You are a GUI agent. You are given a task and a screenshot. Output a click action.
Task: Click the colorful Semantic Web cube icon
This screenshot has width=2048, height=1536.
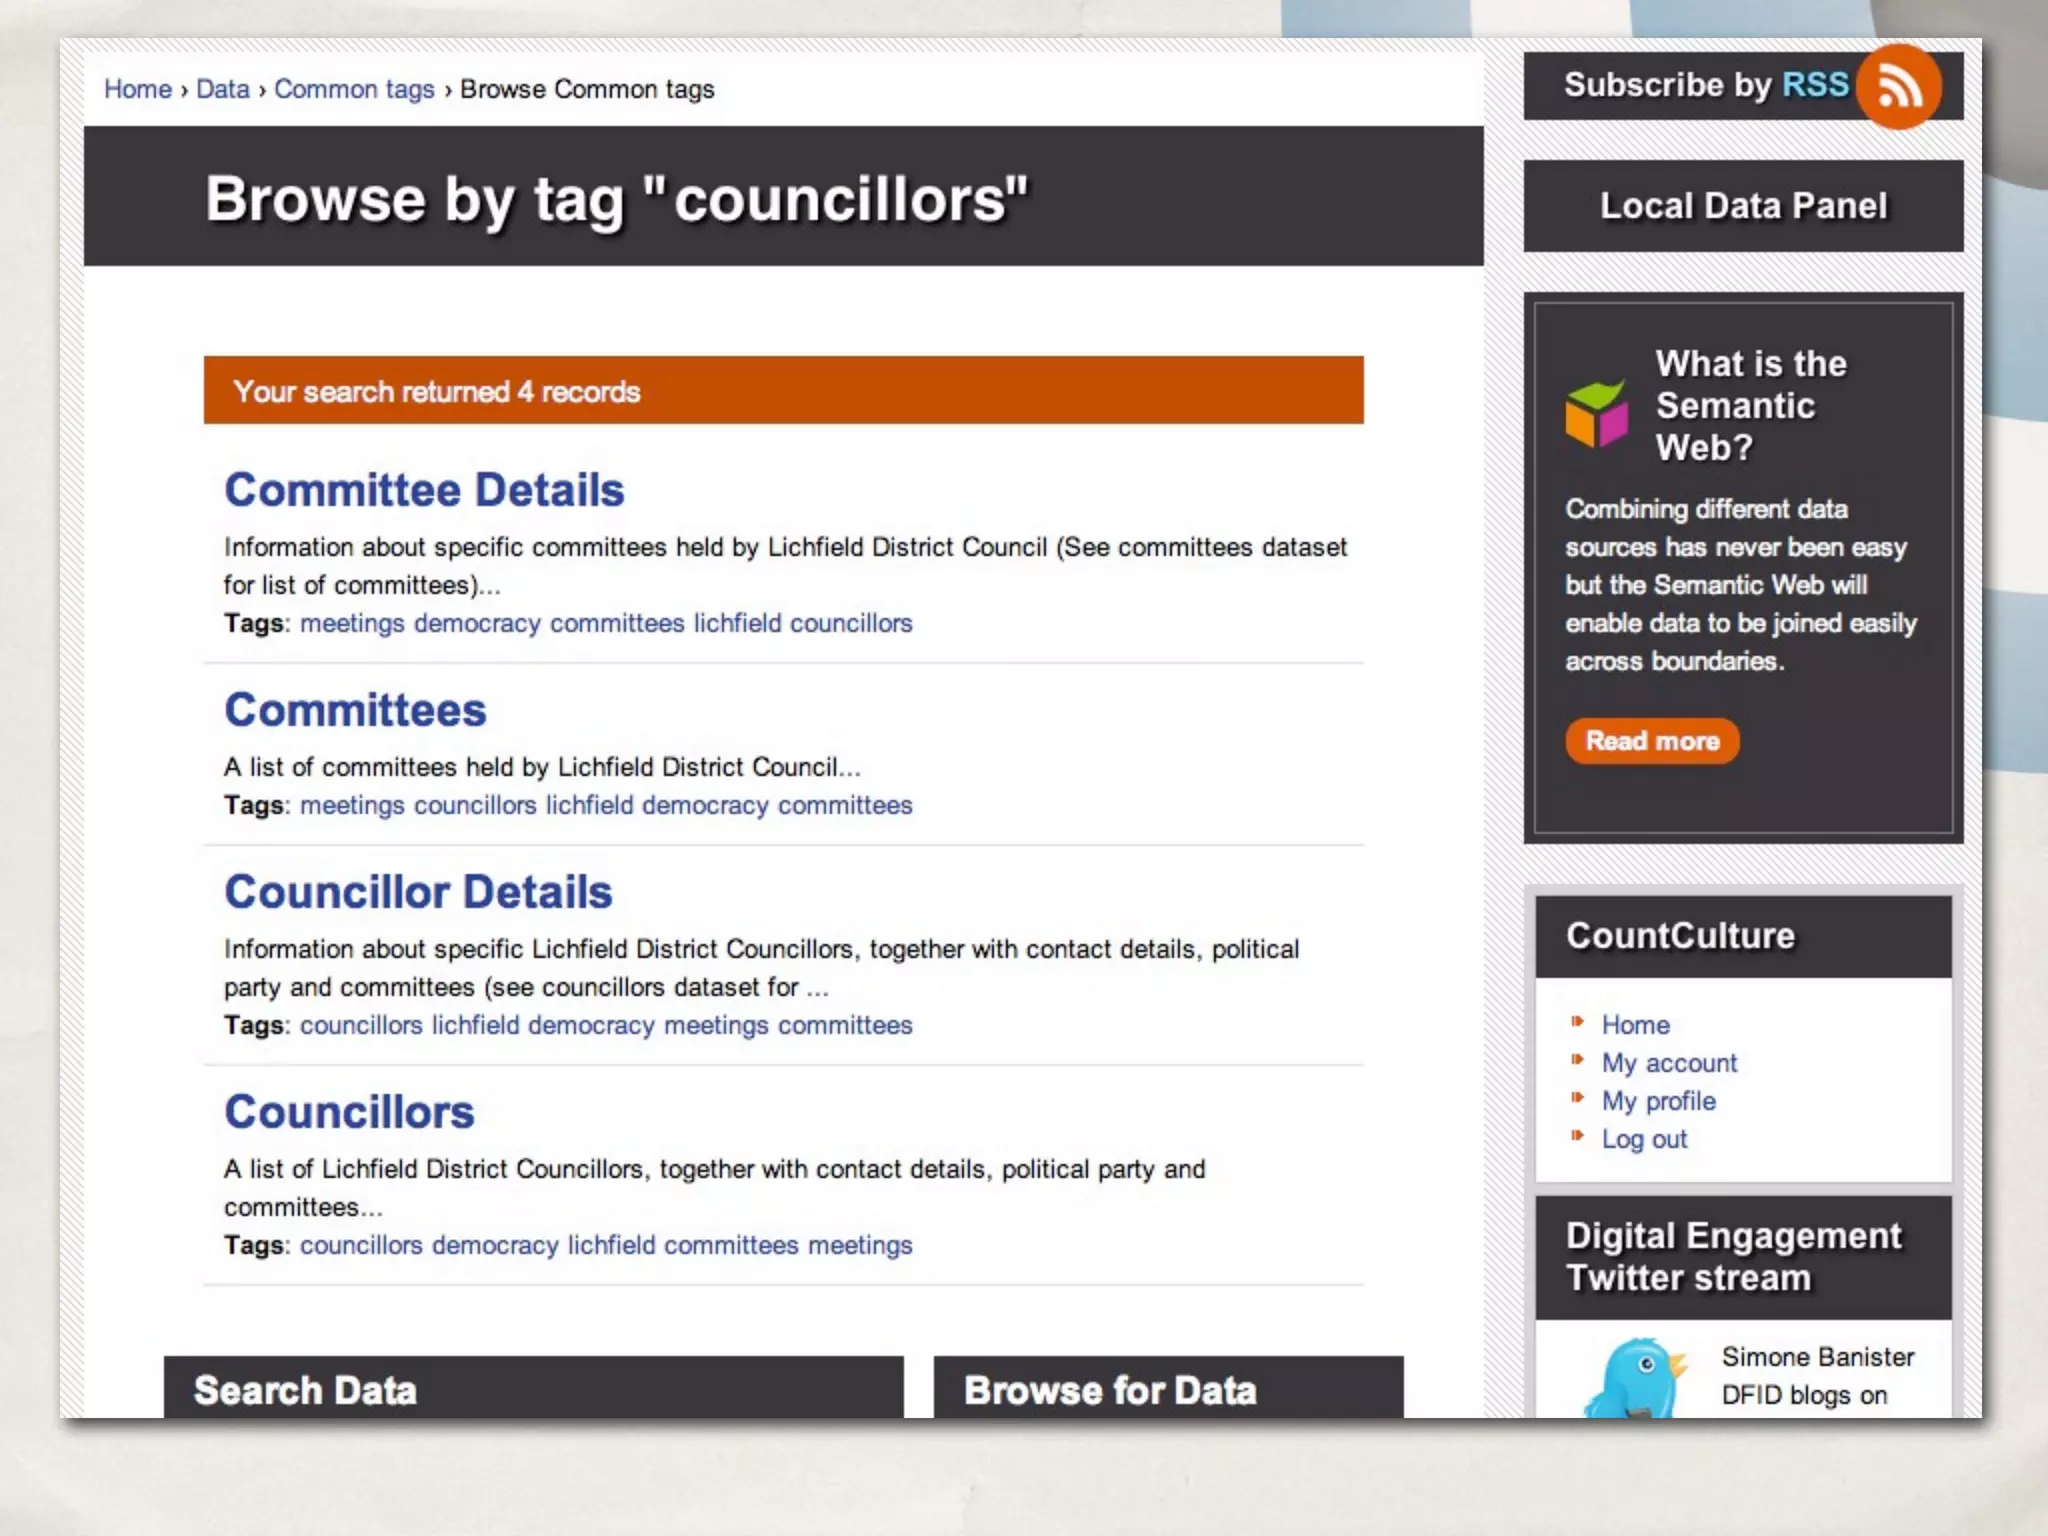pos(1596,413)
